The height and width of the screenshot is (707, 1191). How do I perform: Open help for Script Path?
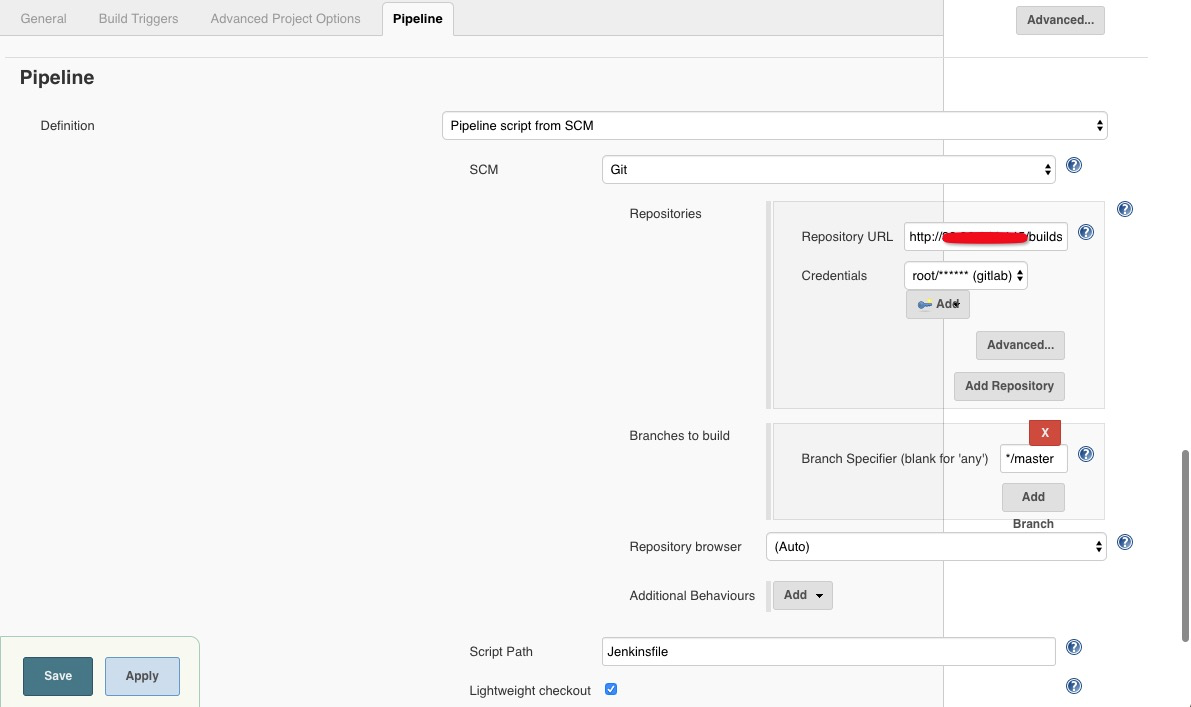click(1073, 647)
